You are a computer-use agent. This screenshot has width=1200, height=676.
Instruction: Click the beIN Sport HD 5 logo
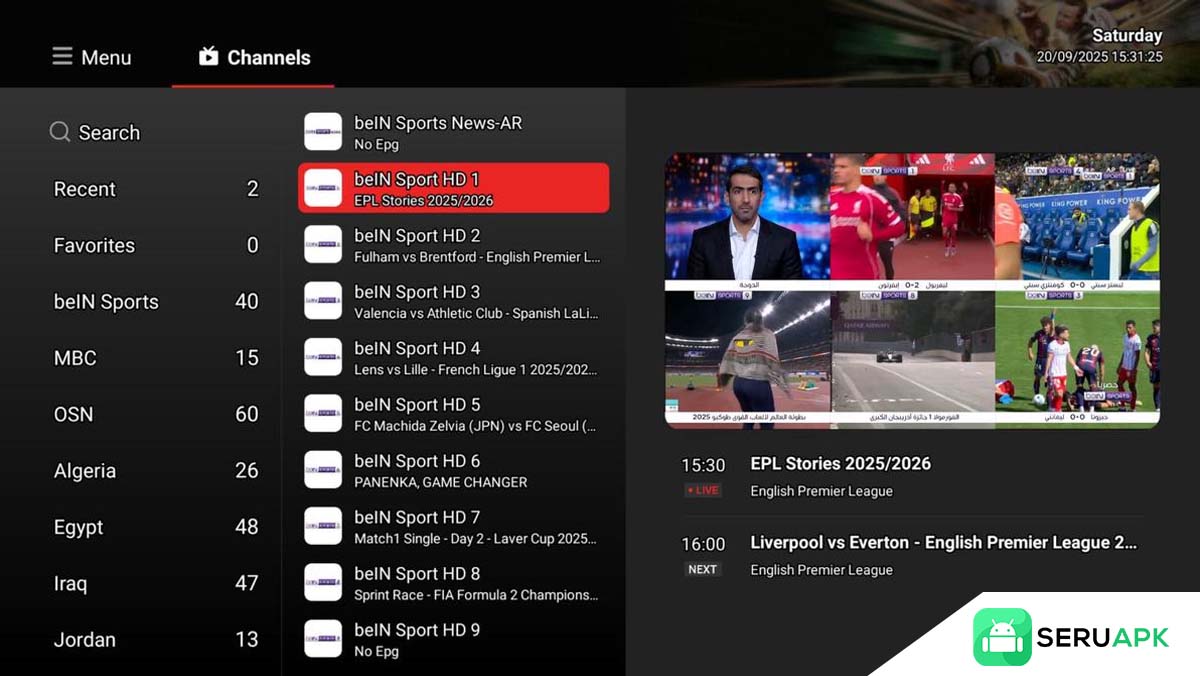click(323, 414)
